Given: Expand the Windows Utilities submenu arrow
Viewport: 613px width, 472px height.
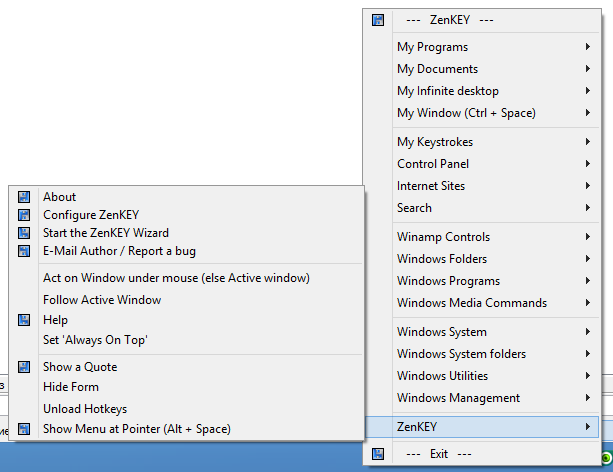Looking at the screenshot, I should (587, 376).
